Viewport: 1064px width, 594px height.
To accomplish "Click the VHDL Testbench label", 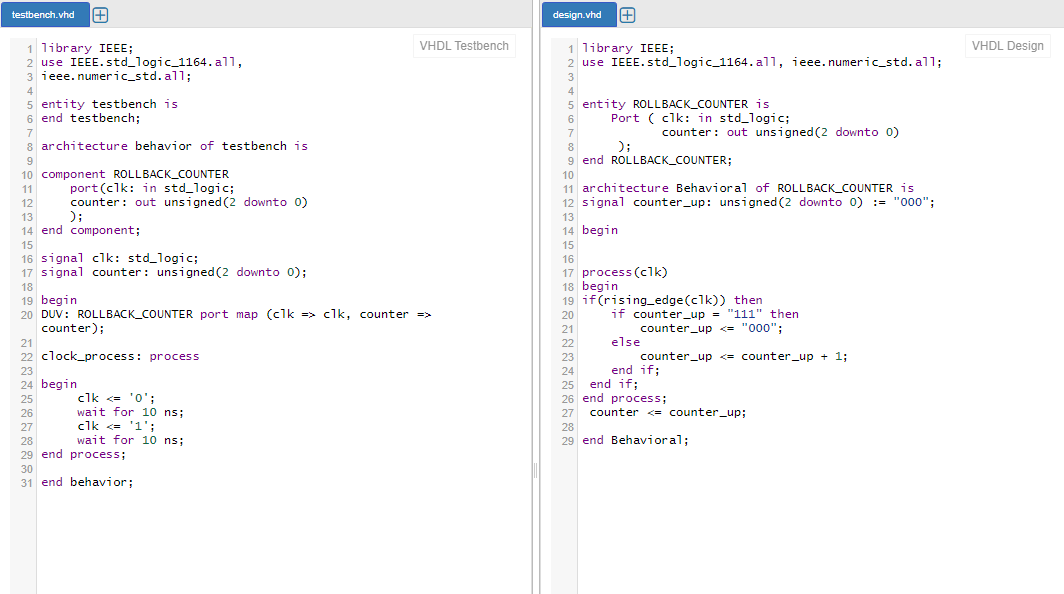I will coord(463,46).
